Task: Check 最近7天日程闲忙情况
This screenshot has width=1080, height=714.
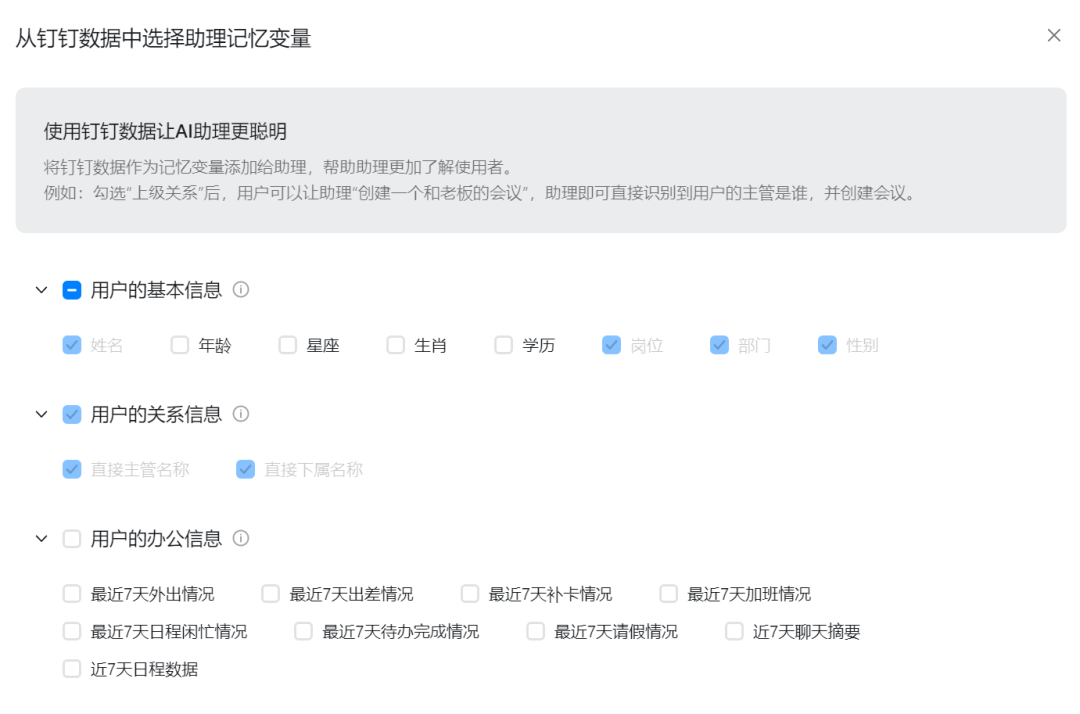Action: coord(72,631)
